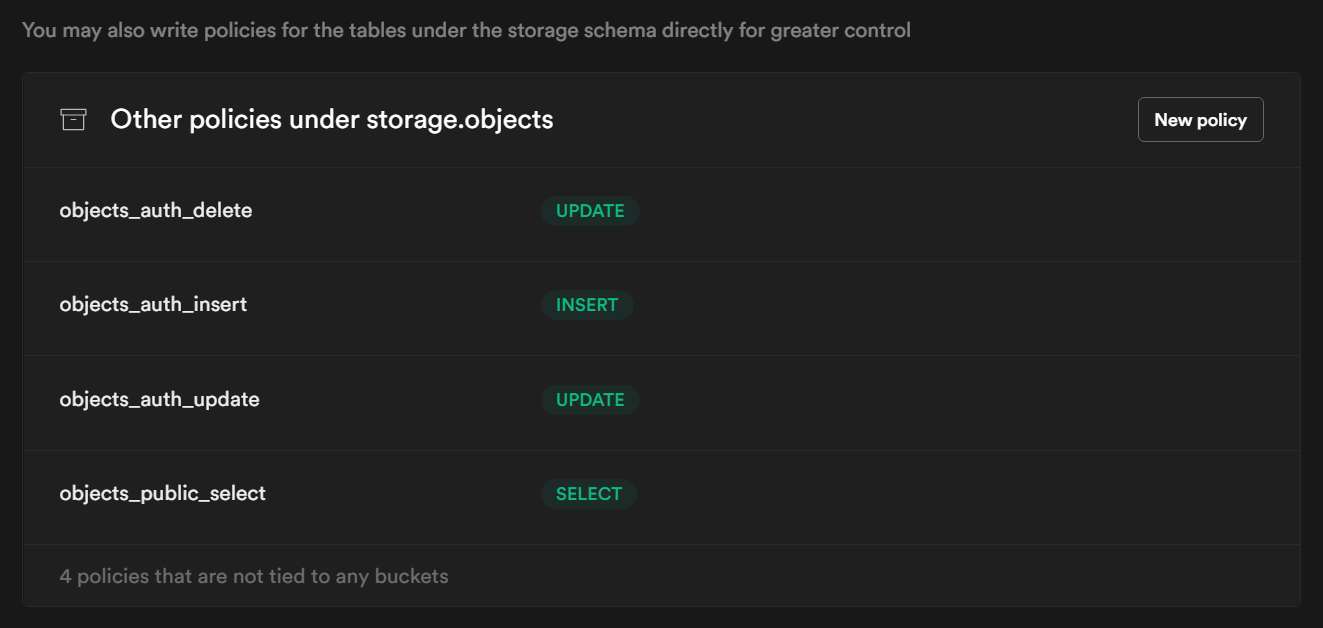Select the objects_public_select policy name label
Image resolution: width=1323 pixels, height=628 pixels.
(x=161, y=493)
